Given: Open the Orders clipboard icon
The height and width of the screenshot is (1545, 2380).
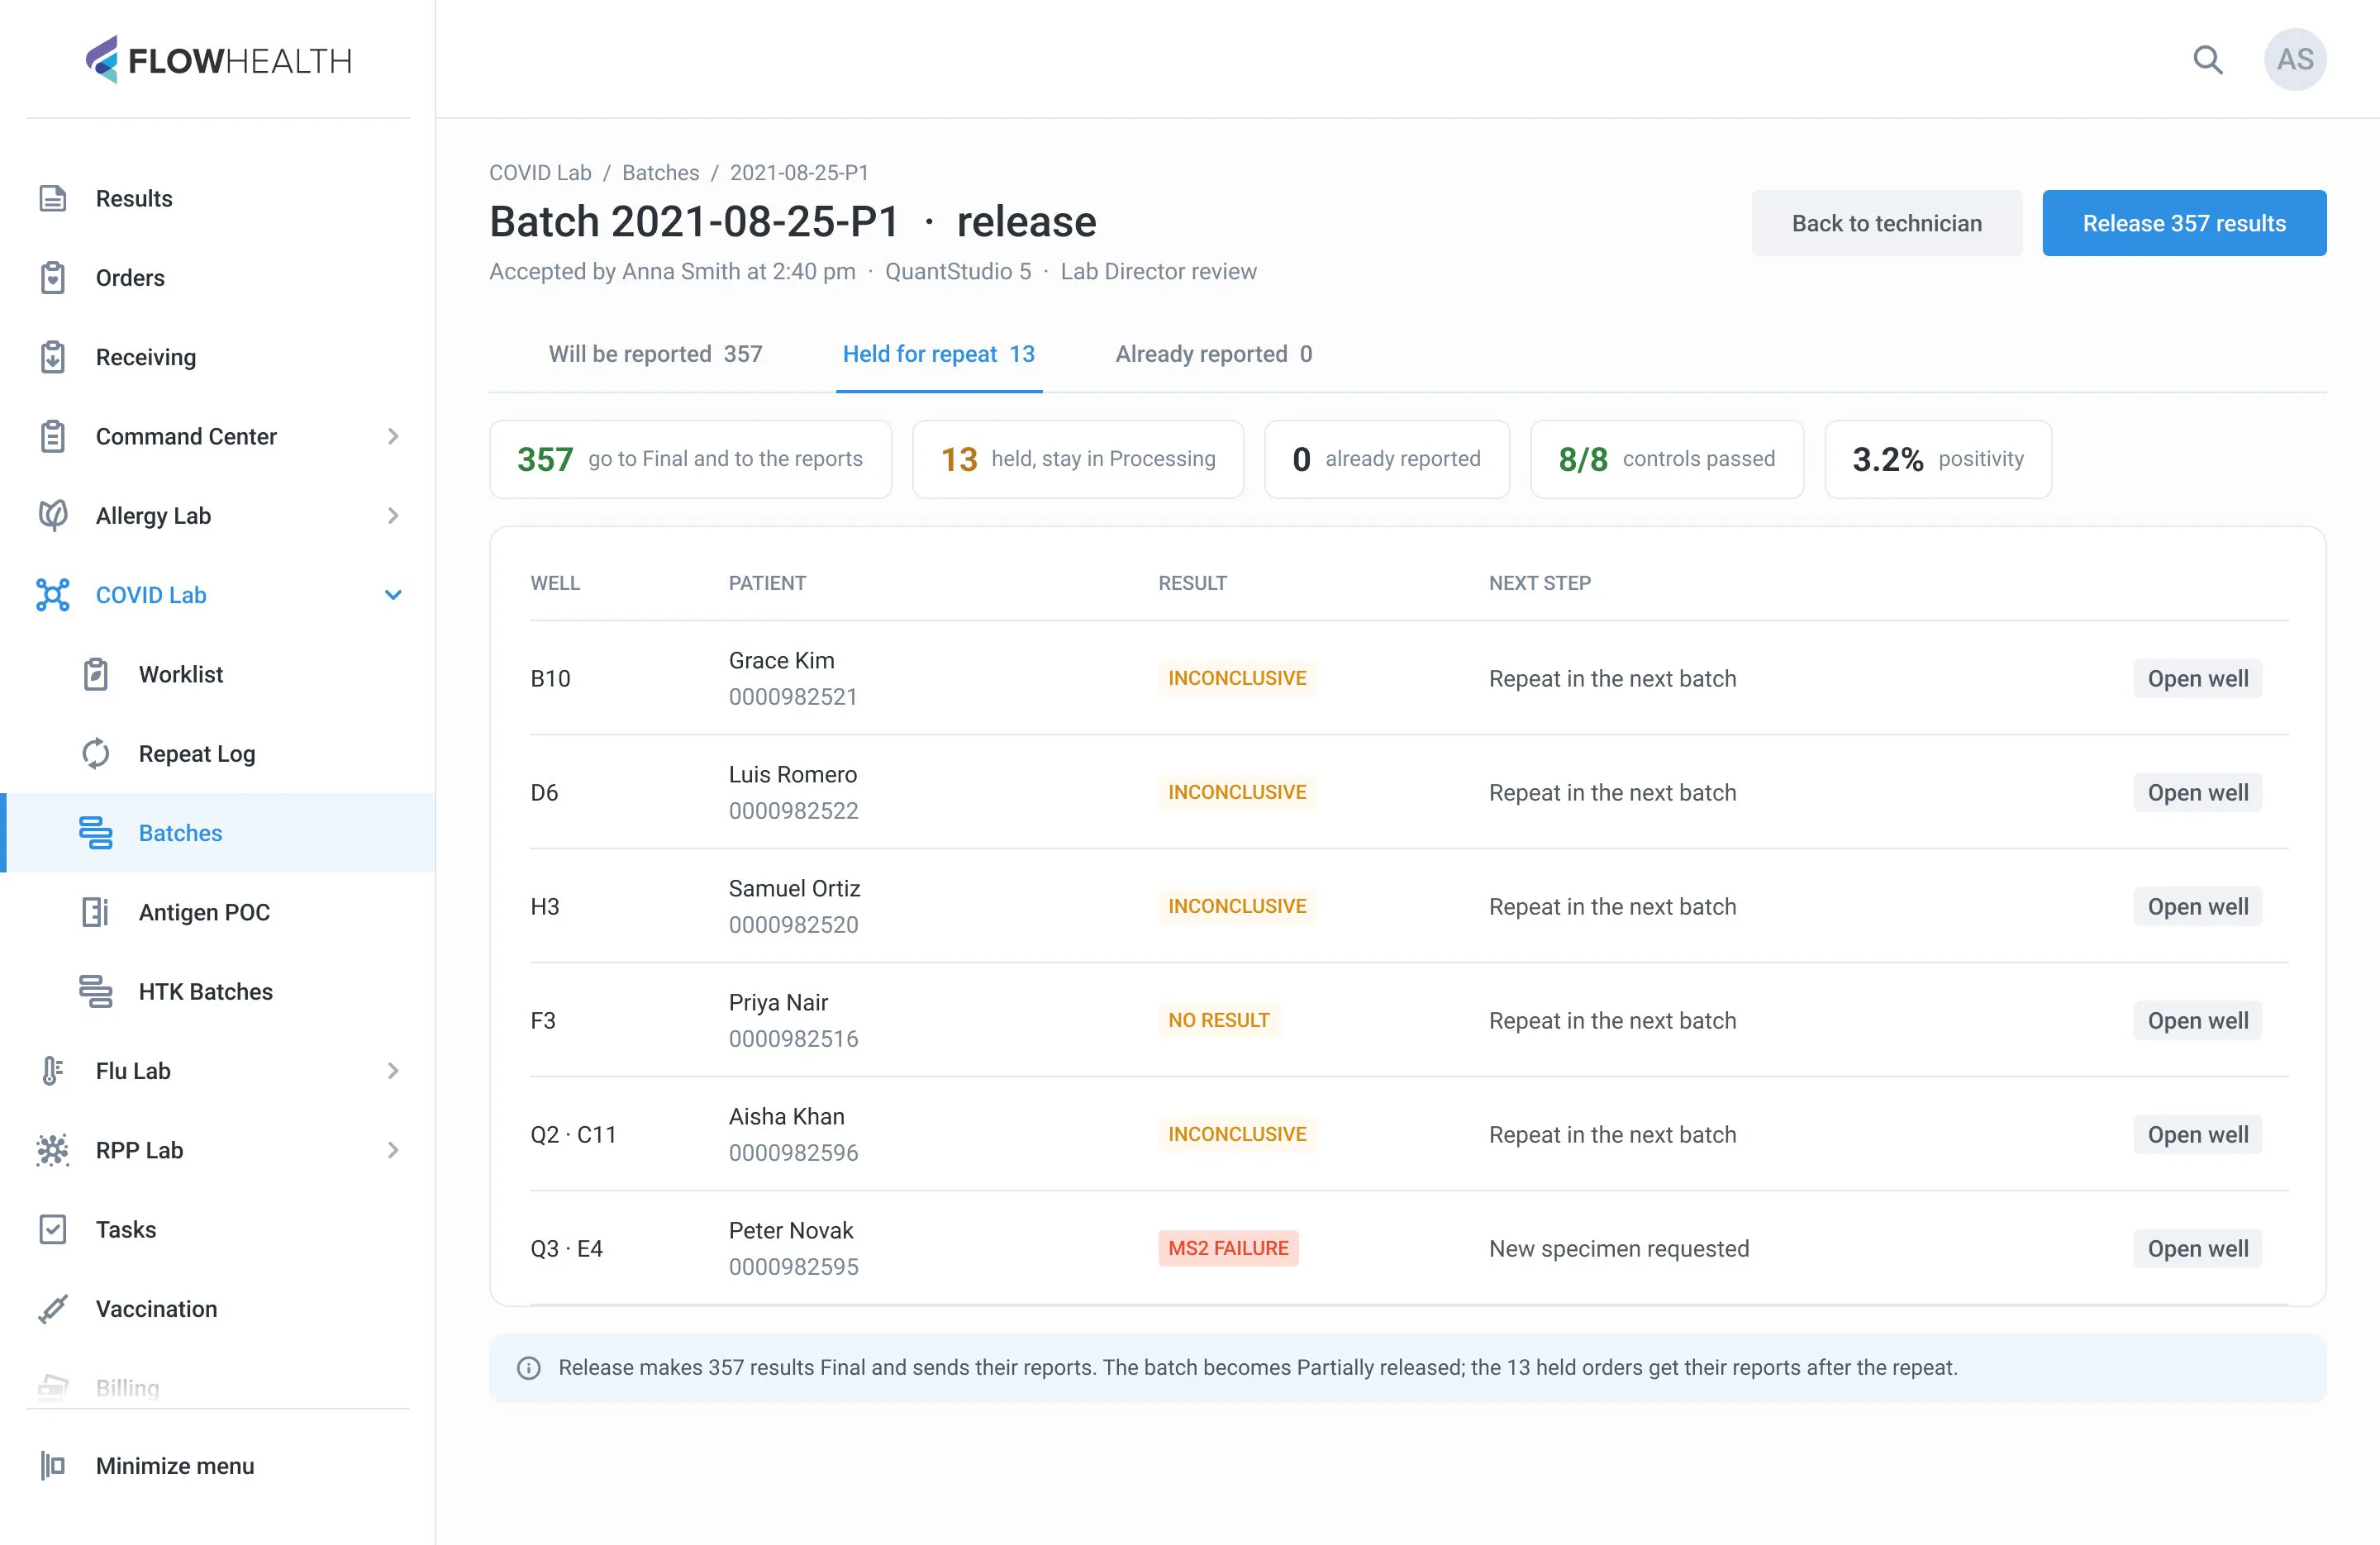Looking at the screenshot, I should 53,278.
